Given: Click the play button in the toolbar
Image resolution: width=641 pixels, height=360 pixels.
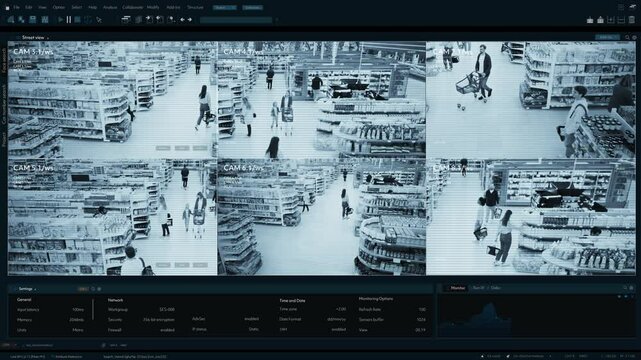Looking at the screenshot, I should coord(61,19).
